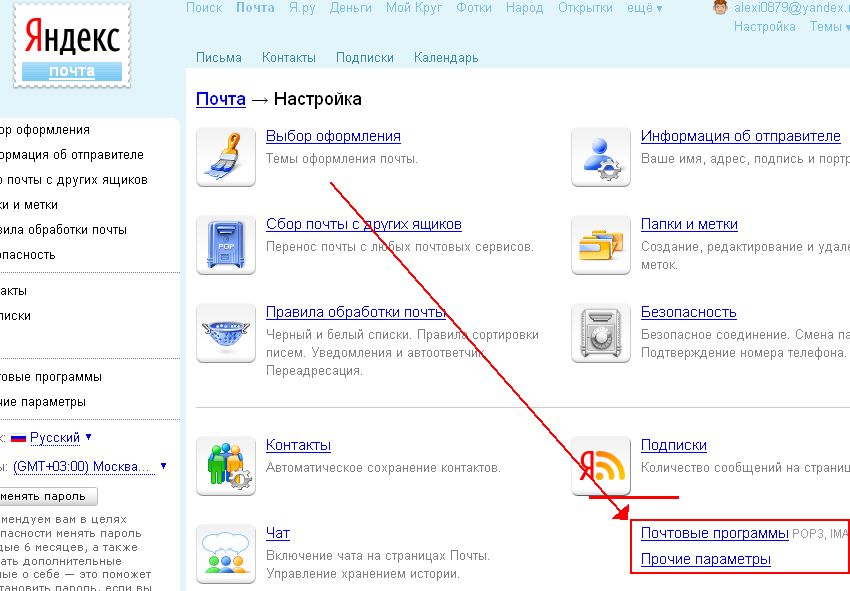Open Народ in top service bar
Viewport: 850px width, 591px height.
pos(524,8)
